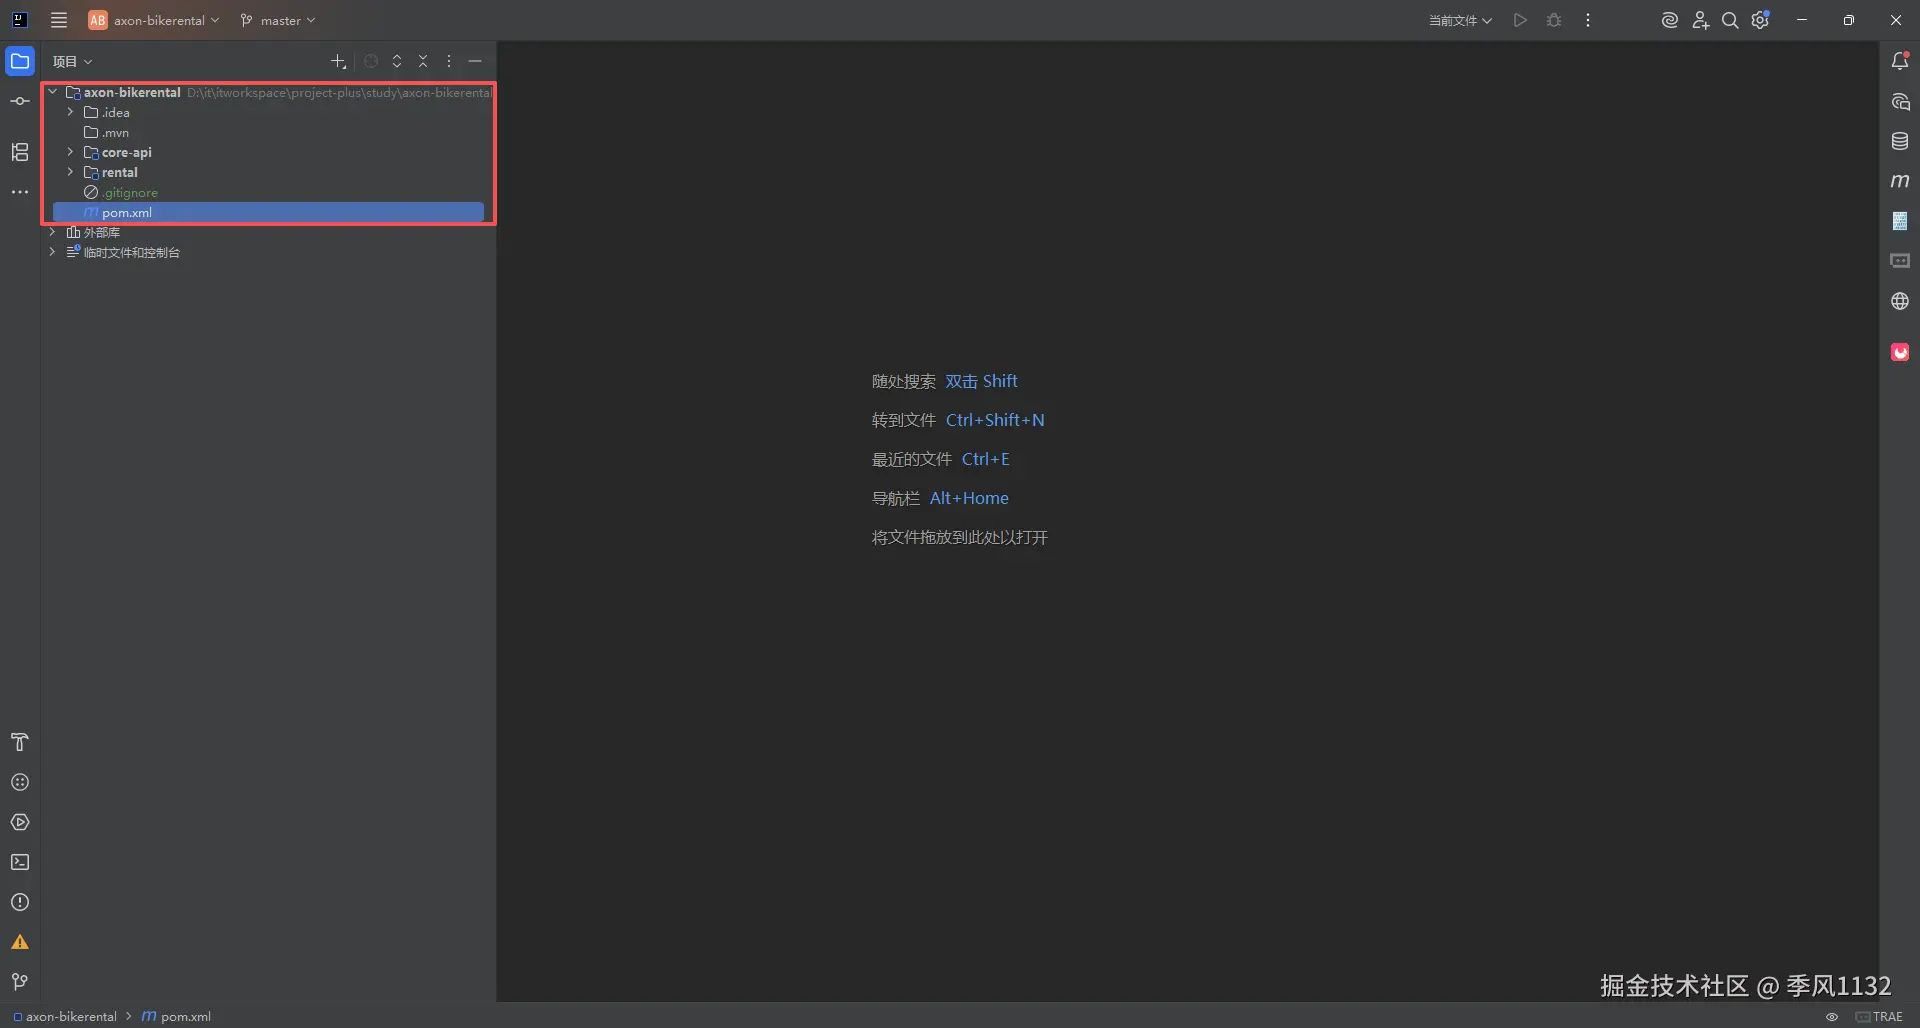1920x1028 pixels.
Task: Toggle the eye icon in status bar
Action: (1832, 1016)
